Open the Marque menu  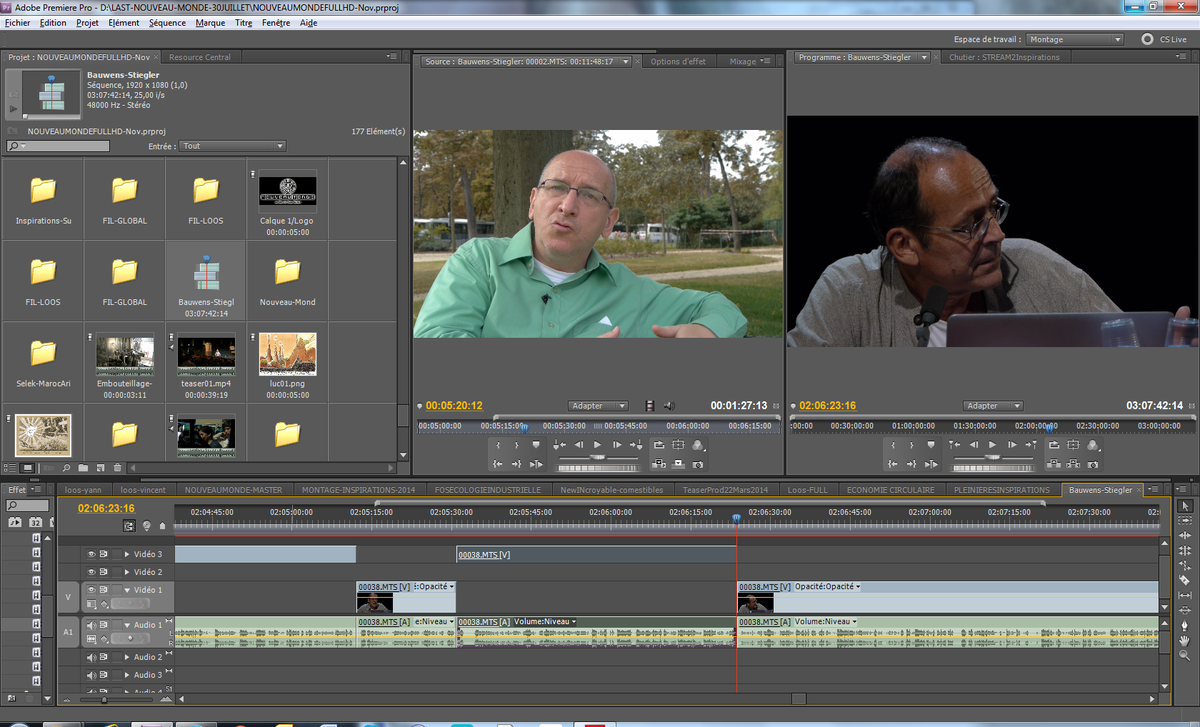(210, 23)
